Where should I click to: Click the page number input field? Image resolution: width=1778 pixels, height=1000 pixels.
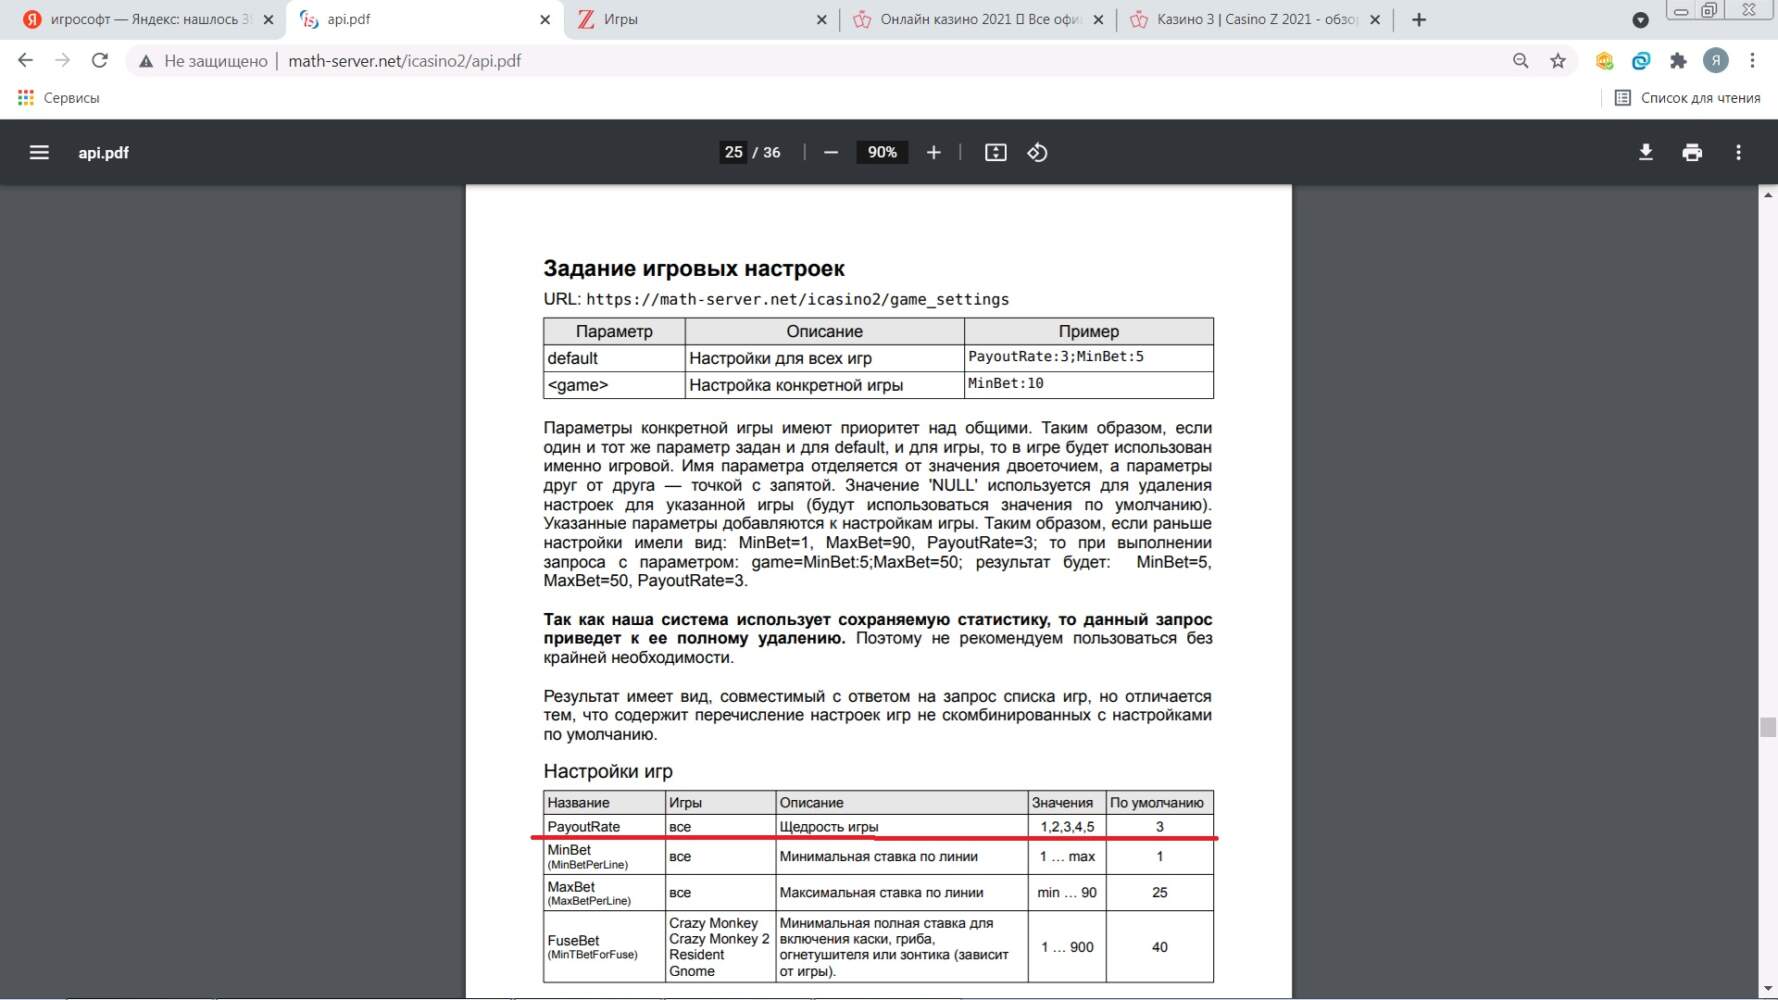point(733,152)
